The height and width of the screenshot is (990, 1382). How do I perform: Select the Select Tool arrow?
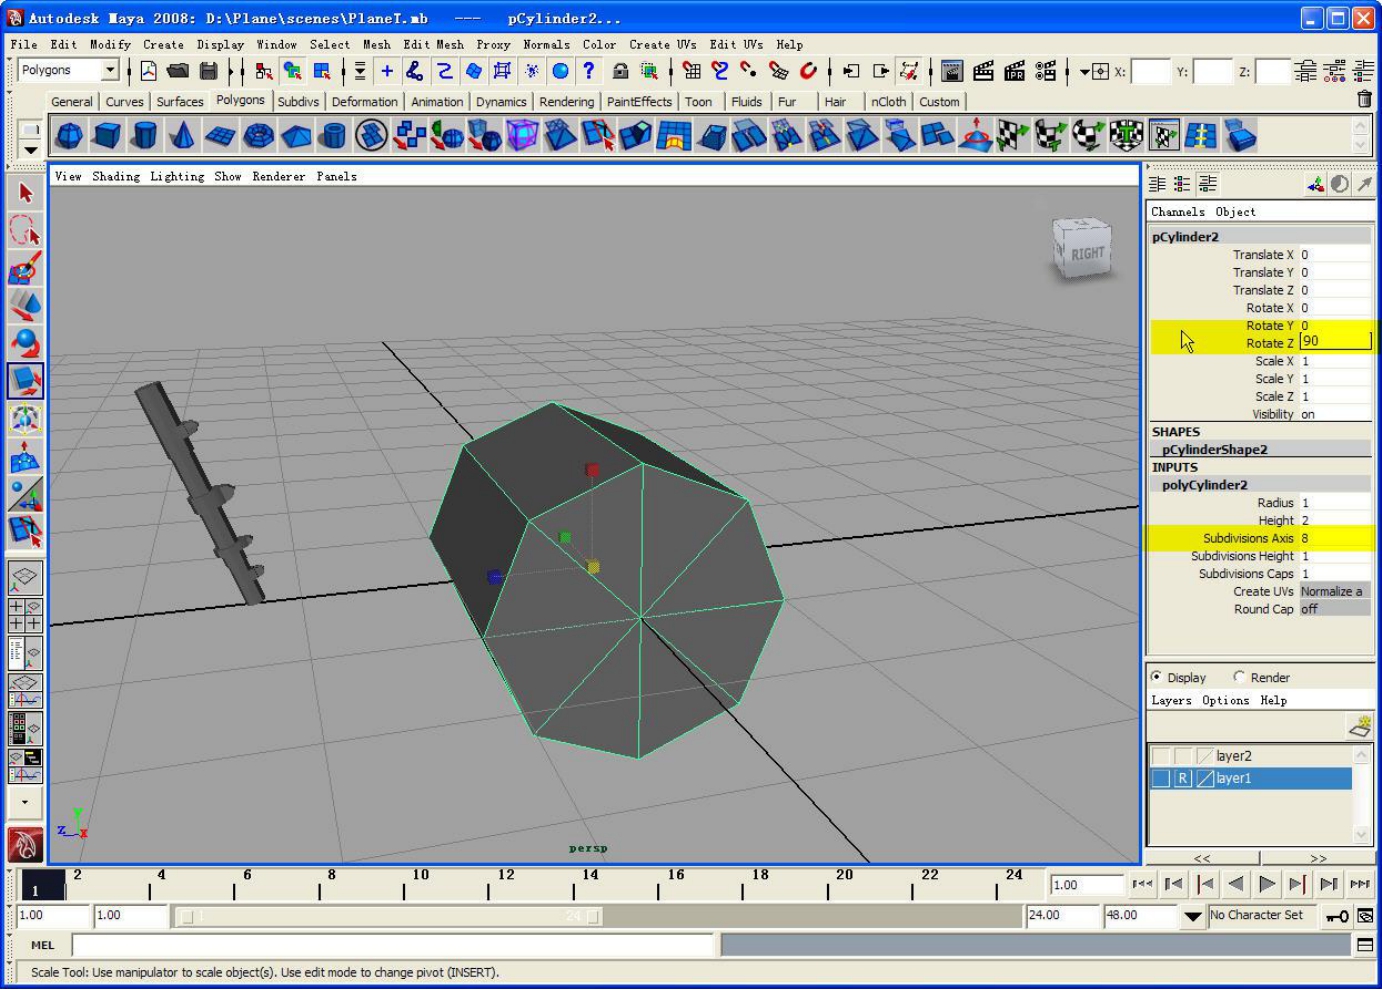(25, 193)
